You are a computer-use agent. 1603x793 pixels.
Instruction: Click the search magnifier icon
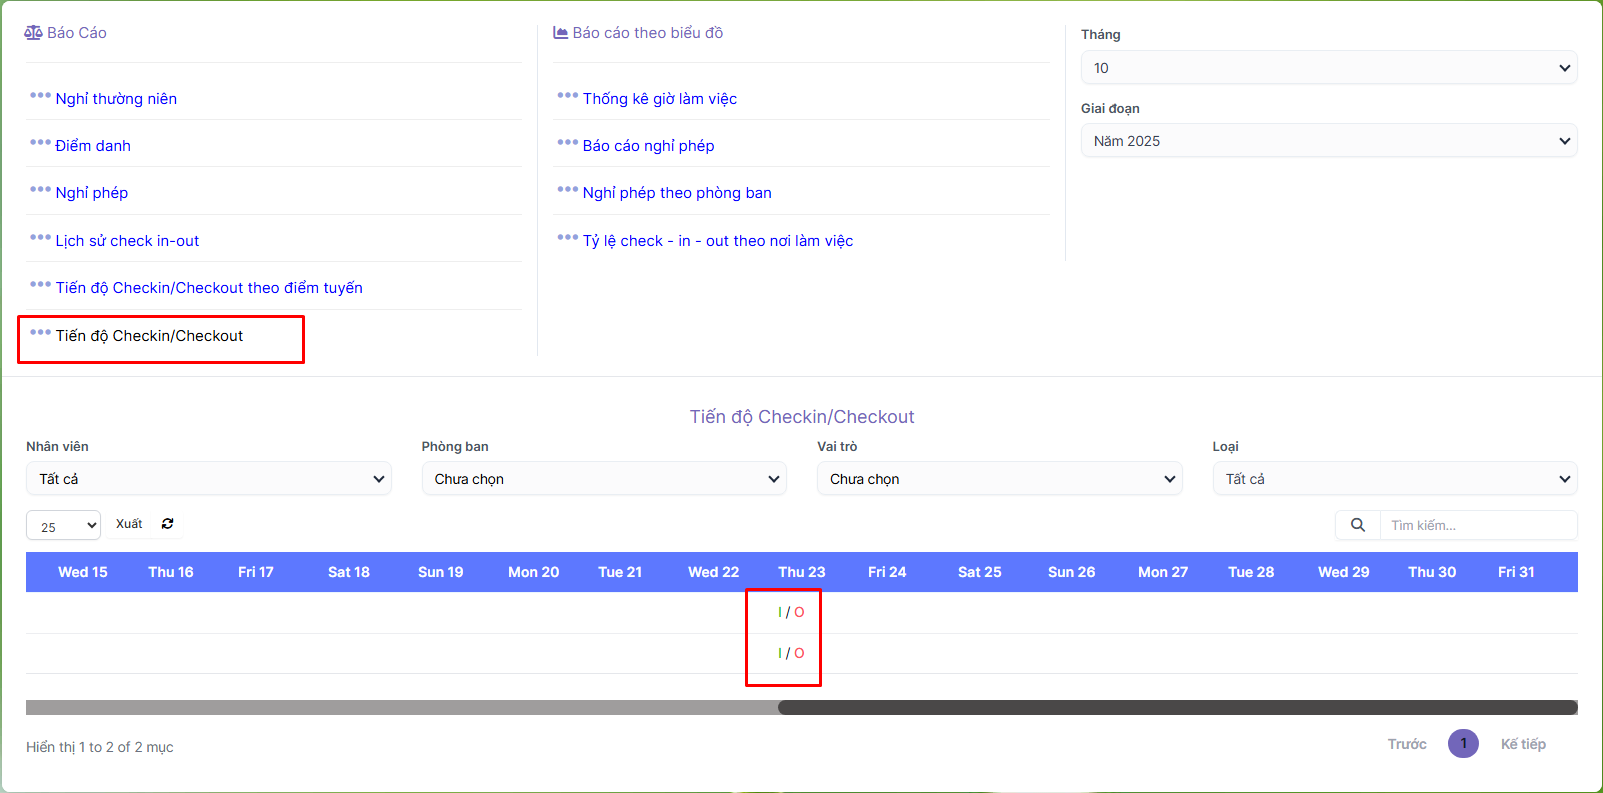1357,525
